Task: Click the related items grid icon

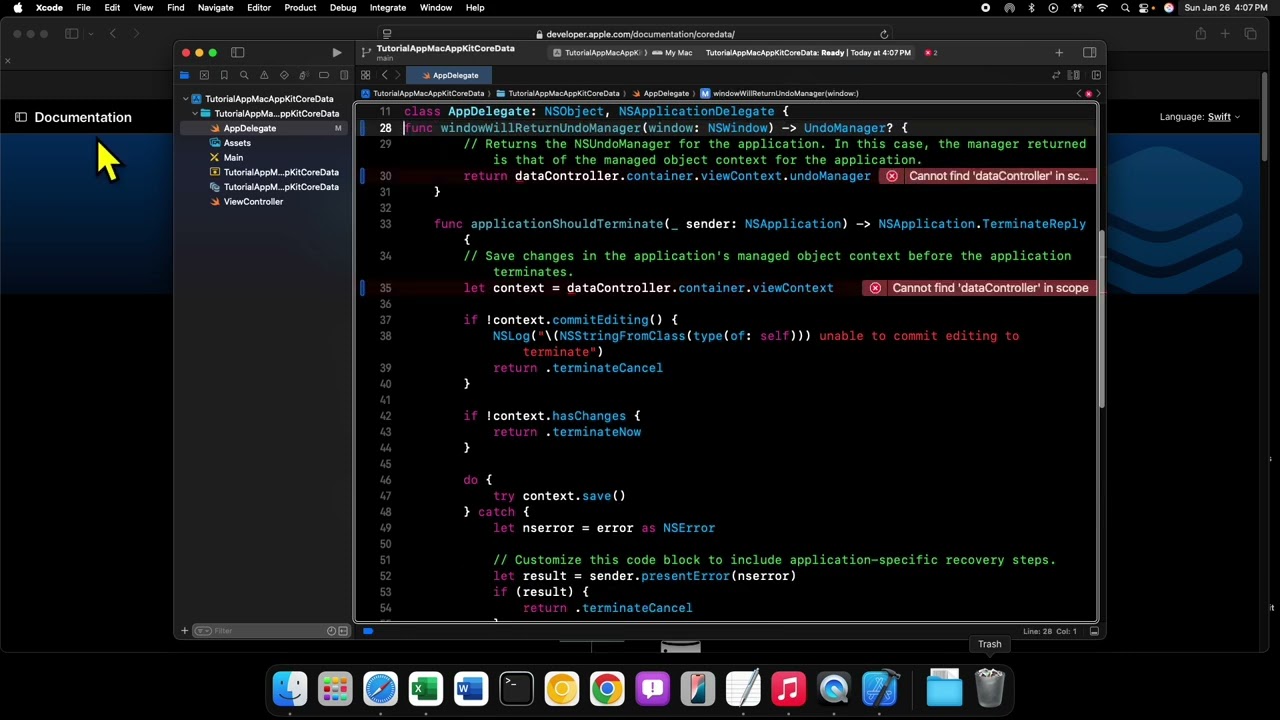Action: 365,75
